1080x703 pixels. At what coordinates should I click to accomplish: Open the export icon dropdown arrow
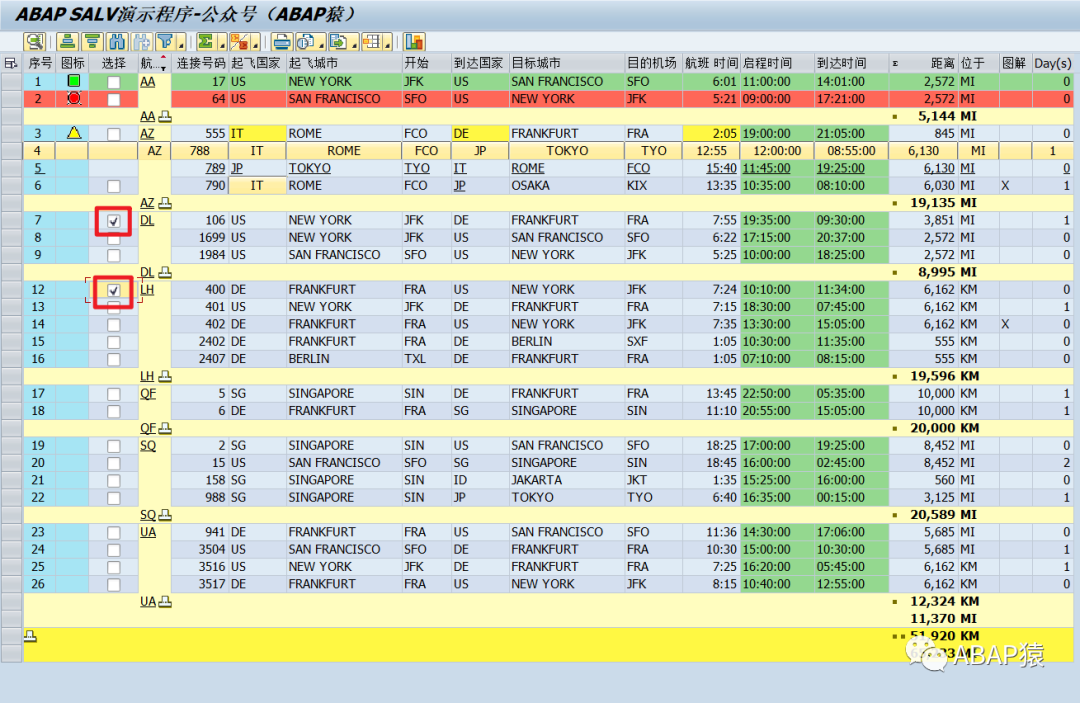click(354, 43)
